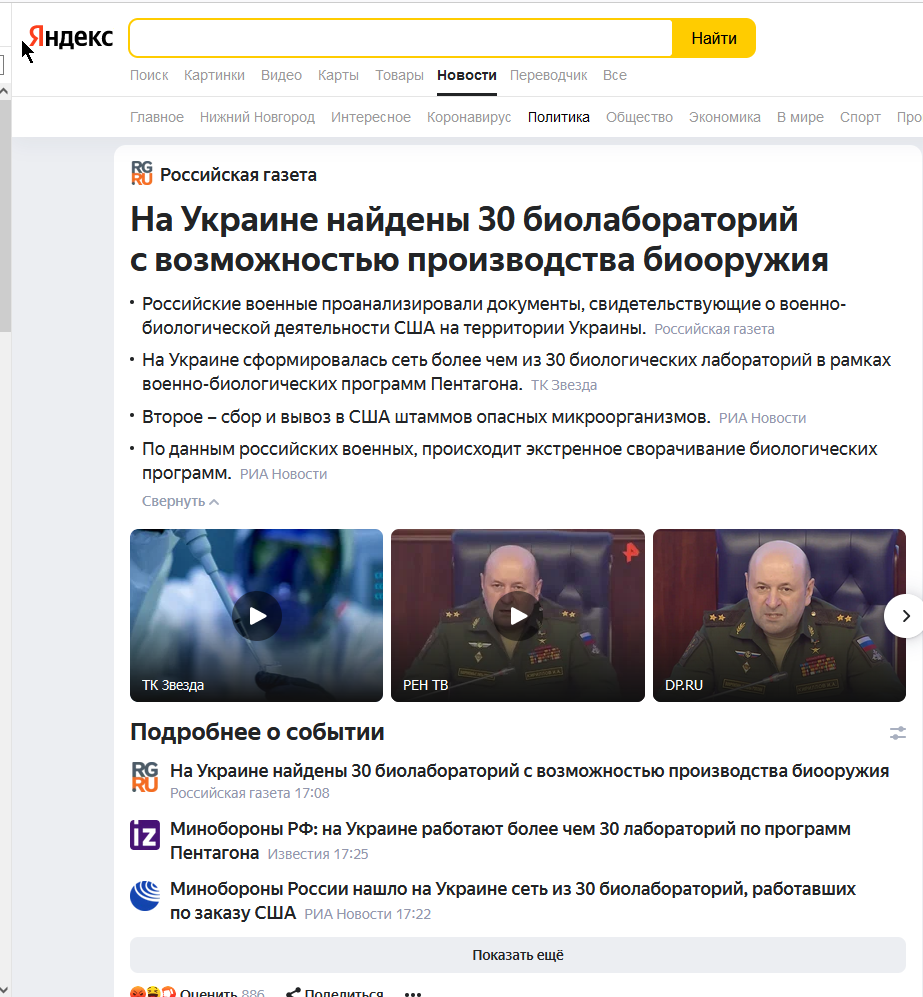Switch to the Картинки tab
Viewport: 923px width, 997px height.
[214, 75]
